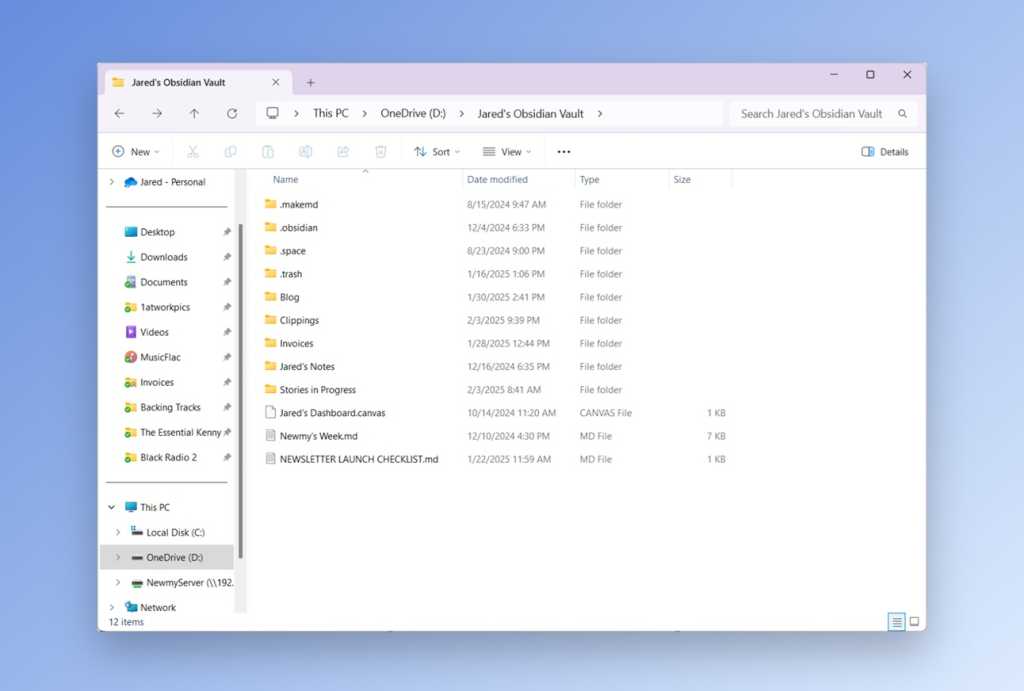Click the Refresh icon in the address bar
The width and height of the screenshot is (1024, 691).
[x=230, y=113]
